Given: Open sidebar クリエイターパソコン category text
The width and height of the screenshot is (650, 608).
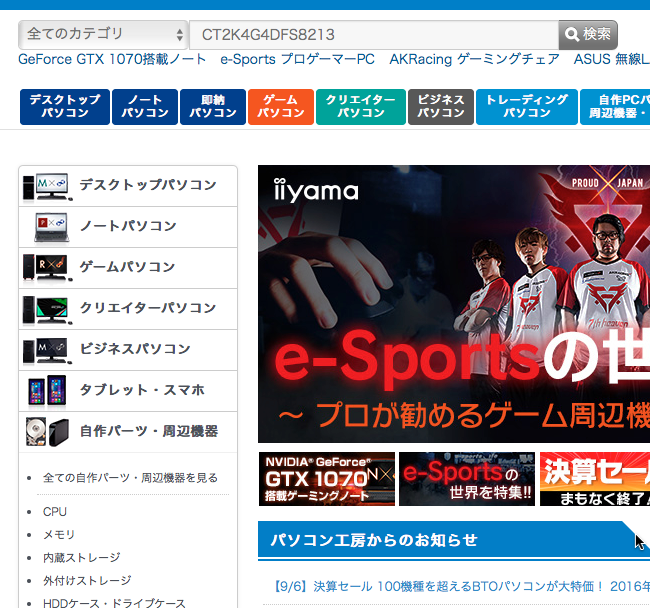Looking at the screenshot, I should [148, 308].
